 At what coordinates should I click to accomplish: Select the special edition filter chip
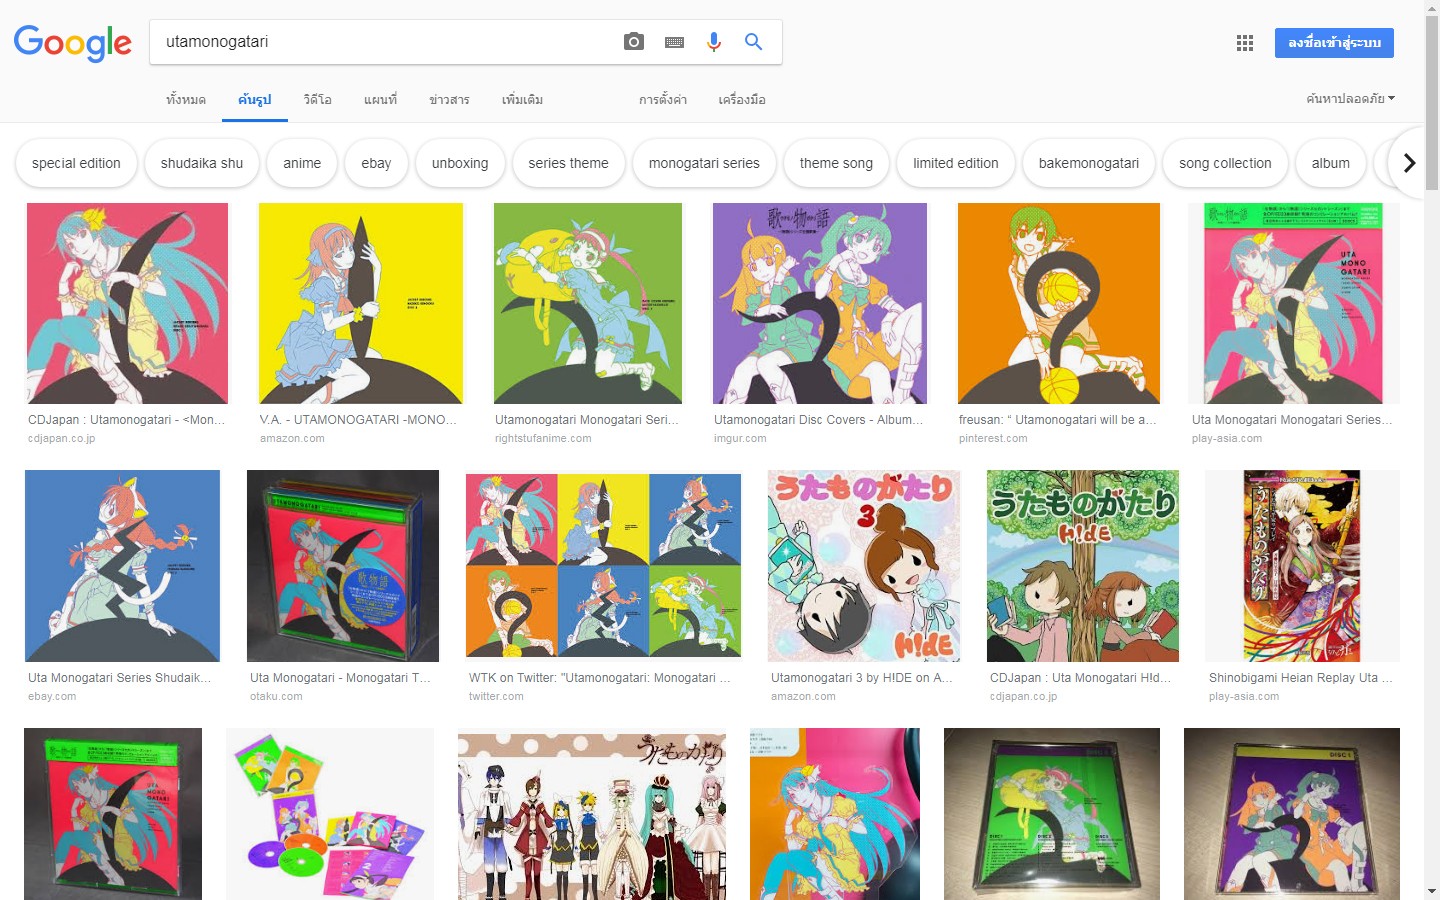76,163
